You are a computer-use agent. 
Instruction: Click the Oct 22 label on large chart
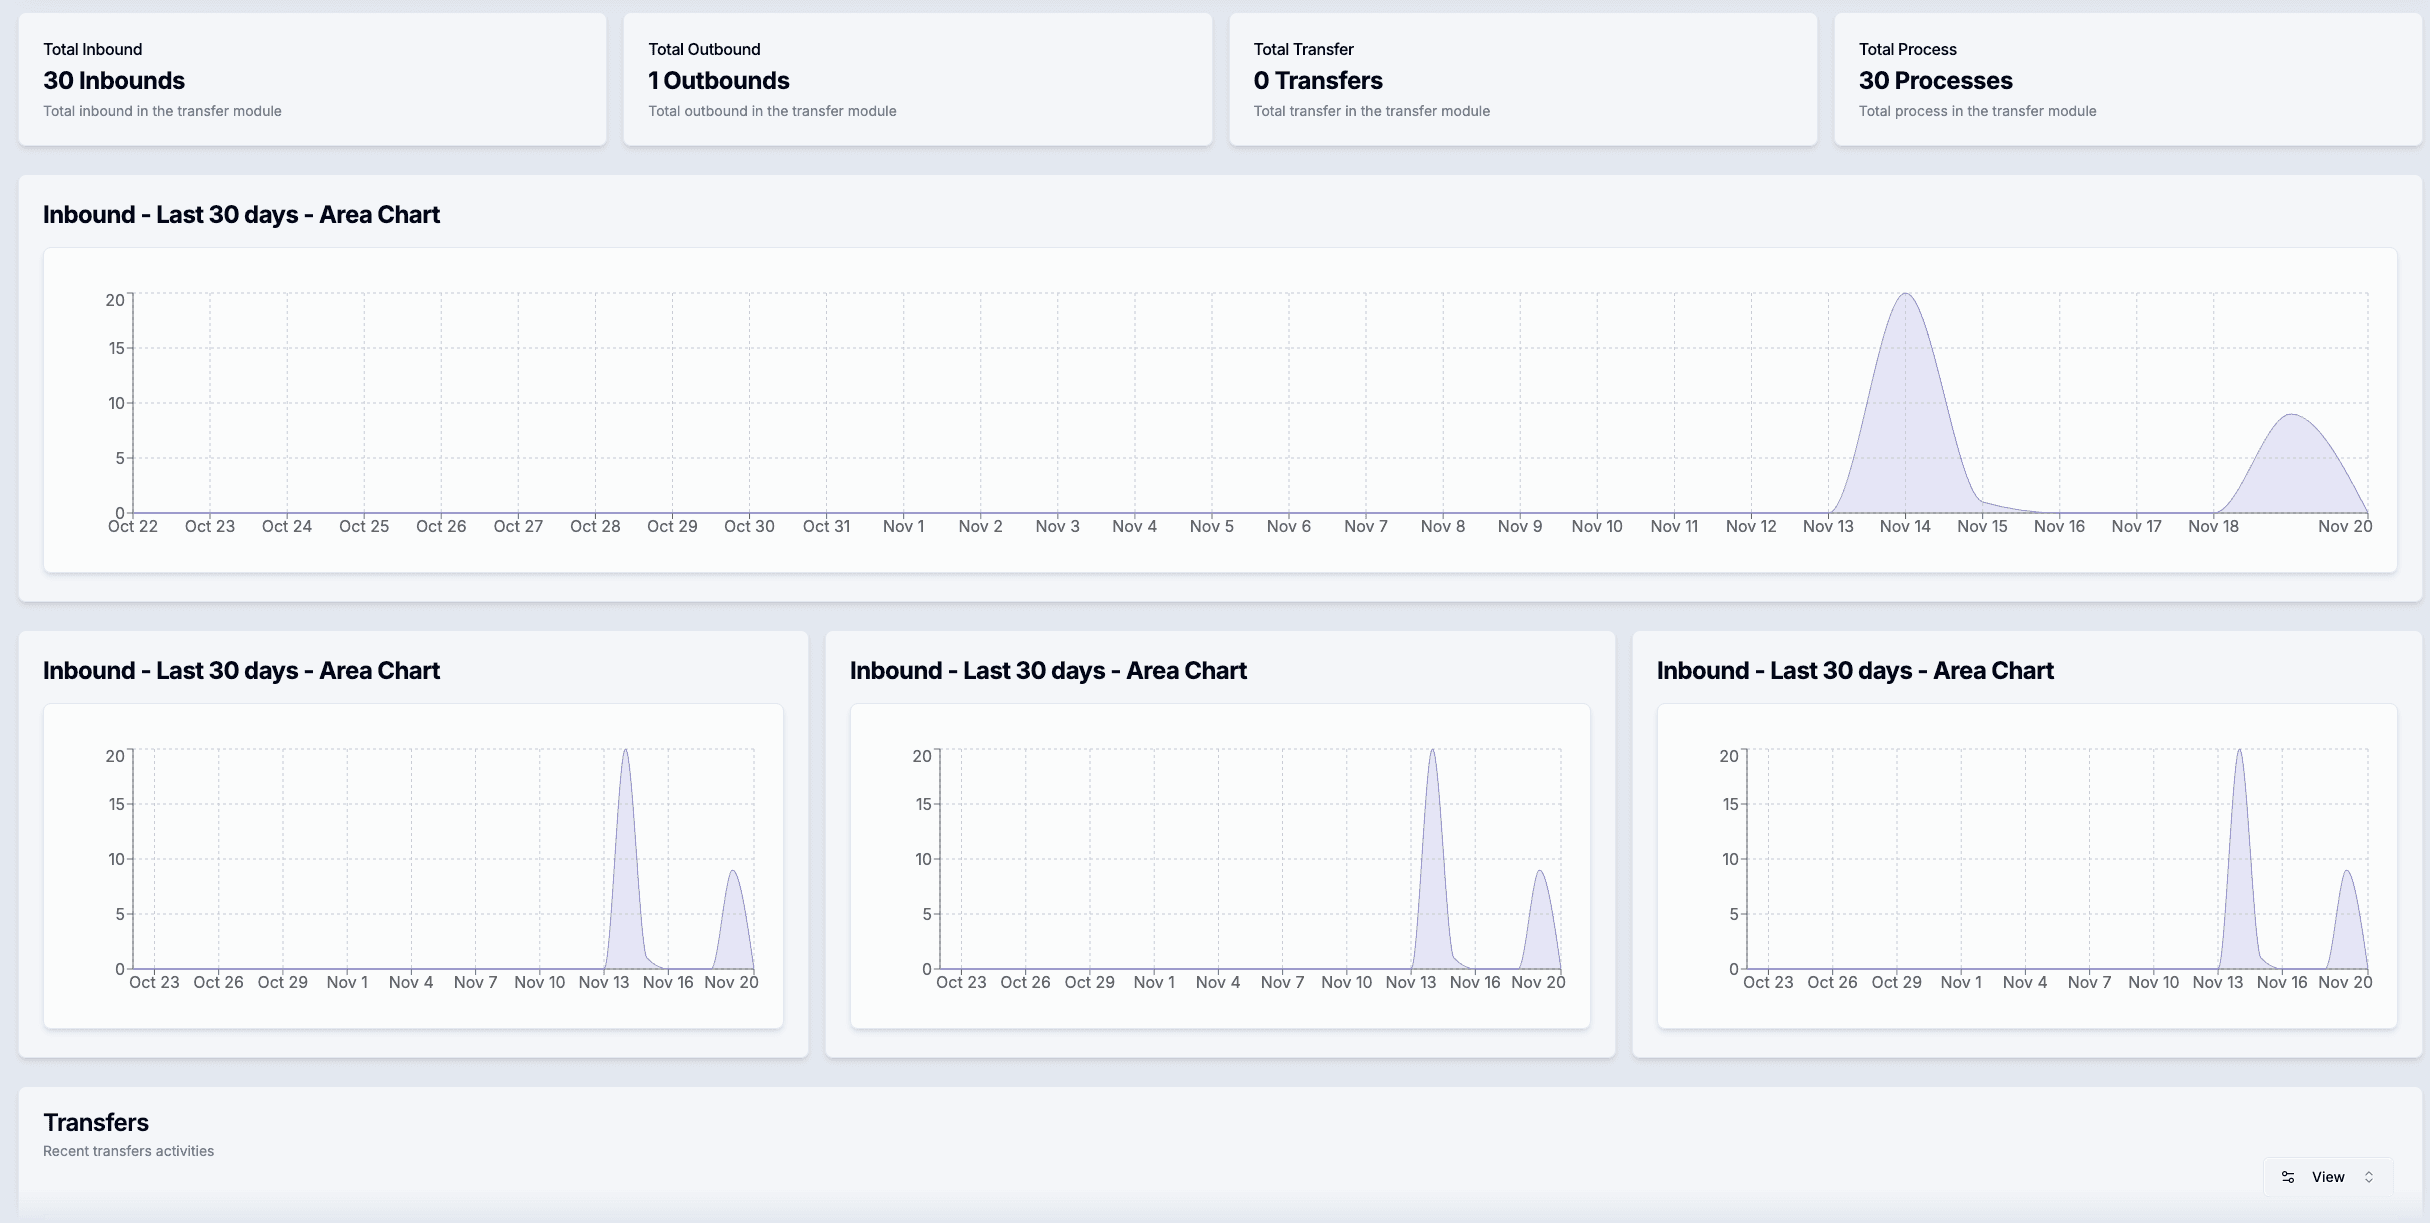tap(133, 526)
